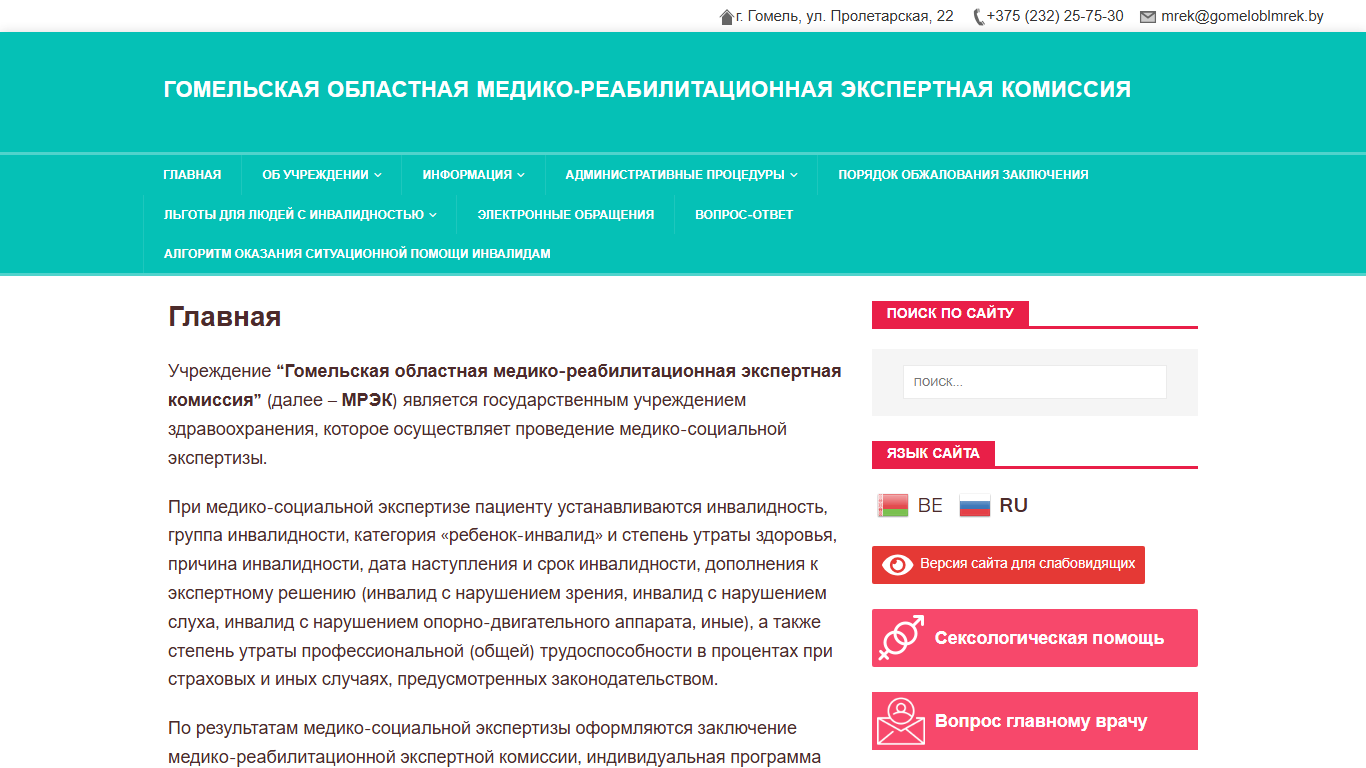This screenshot has height=768, width=1366.
Task: Click the site title ГОМЕЛЬСКАЯ ОБЛАСТНАЯ МЕДИКО-РЕАБИЛИТАЦИОННАЯ
Action: [647, 89]
